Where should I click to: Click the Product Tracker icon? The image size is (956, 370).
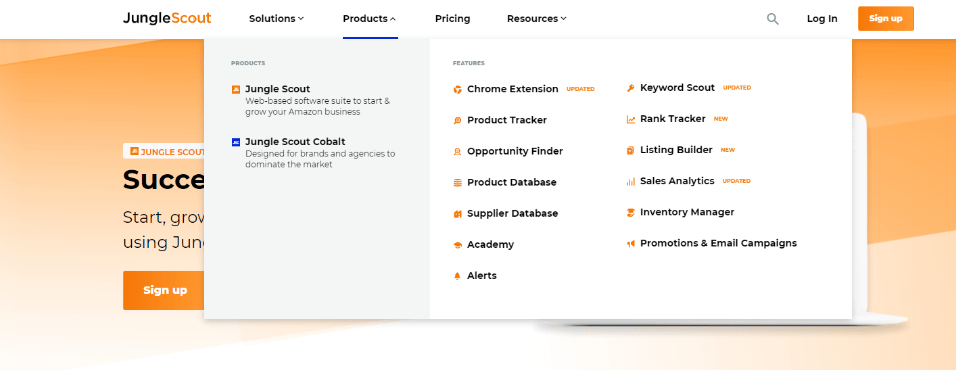457,121
